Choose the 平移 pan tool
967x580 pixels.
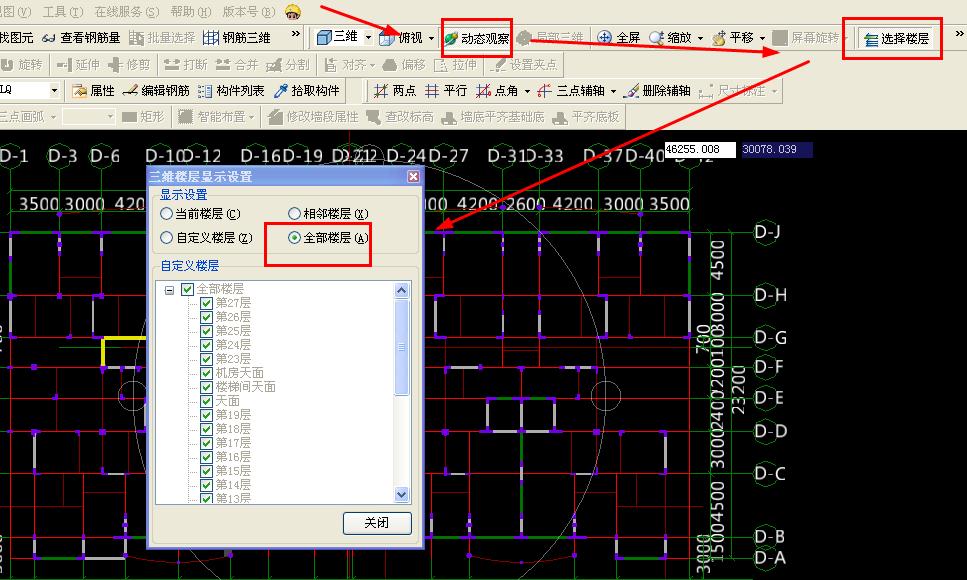click(x=733, y=38)
